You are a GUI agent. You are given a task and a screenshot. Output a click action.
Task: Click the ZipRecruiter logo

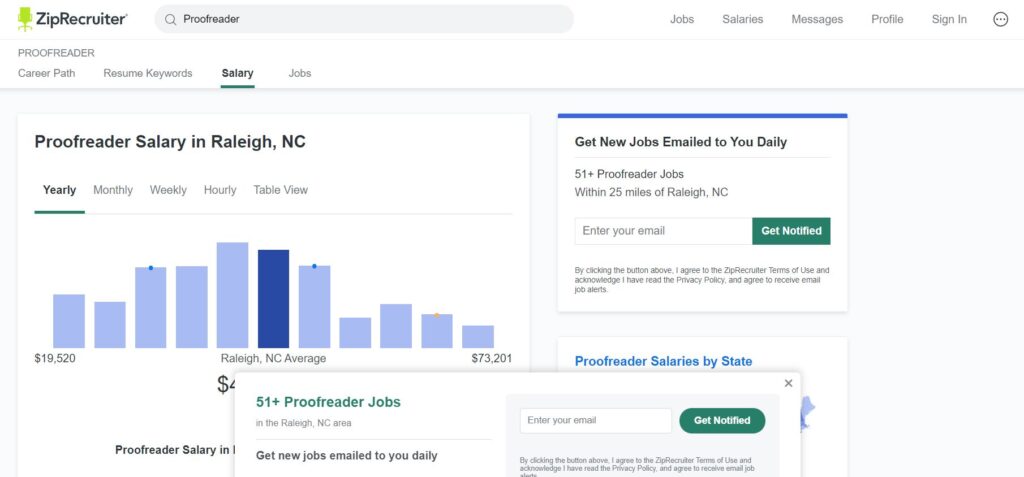[x=72, y=19]
